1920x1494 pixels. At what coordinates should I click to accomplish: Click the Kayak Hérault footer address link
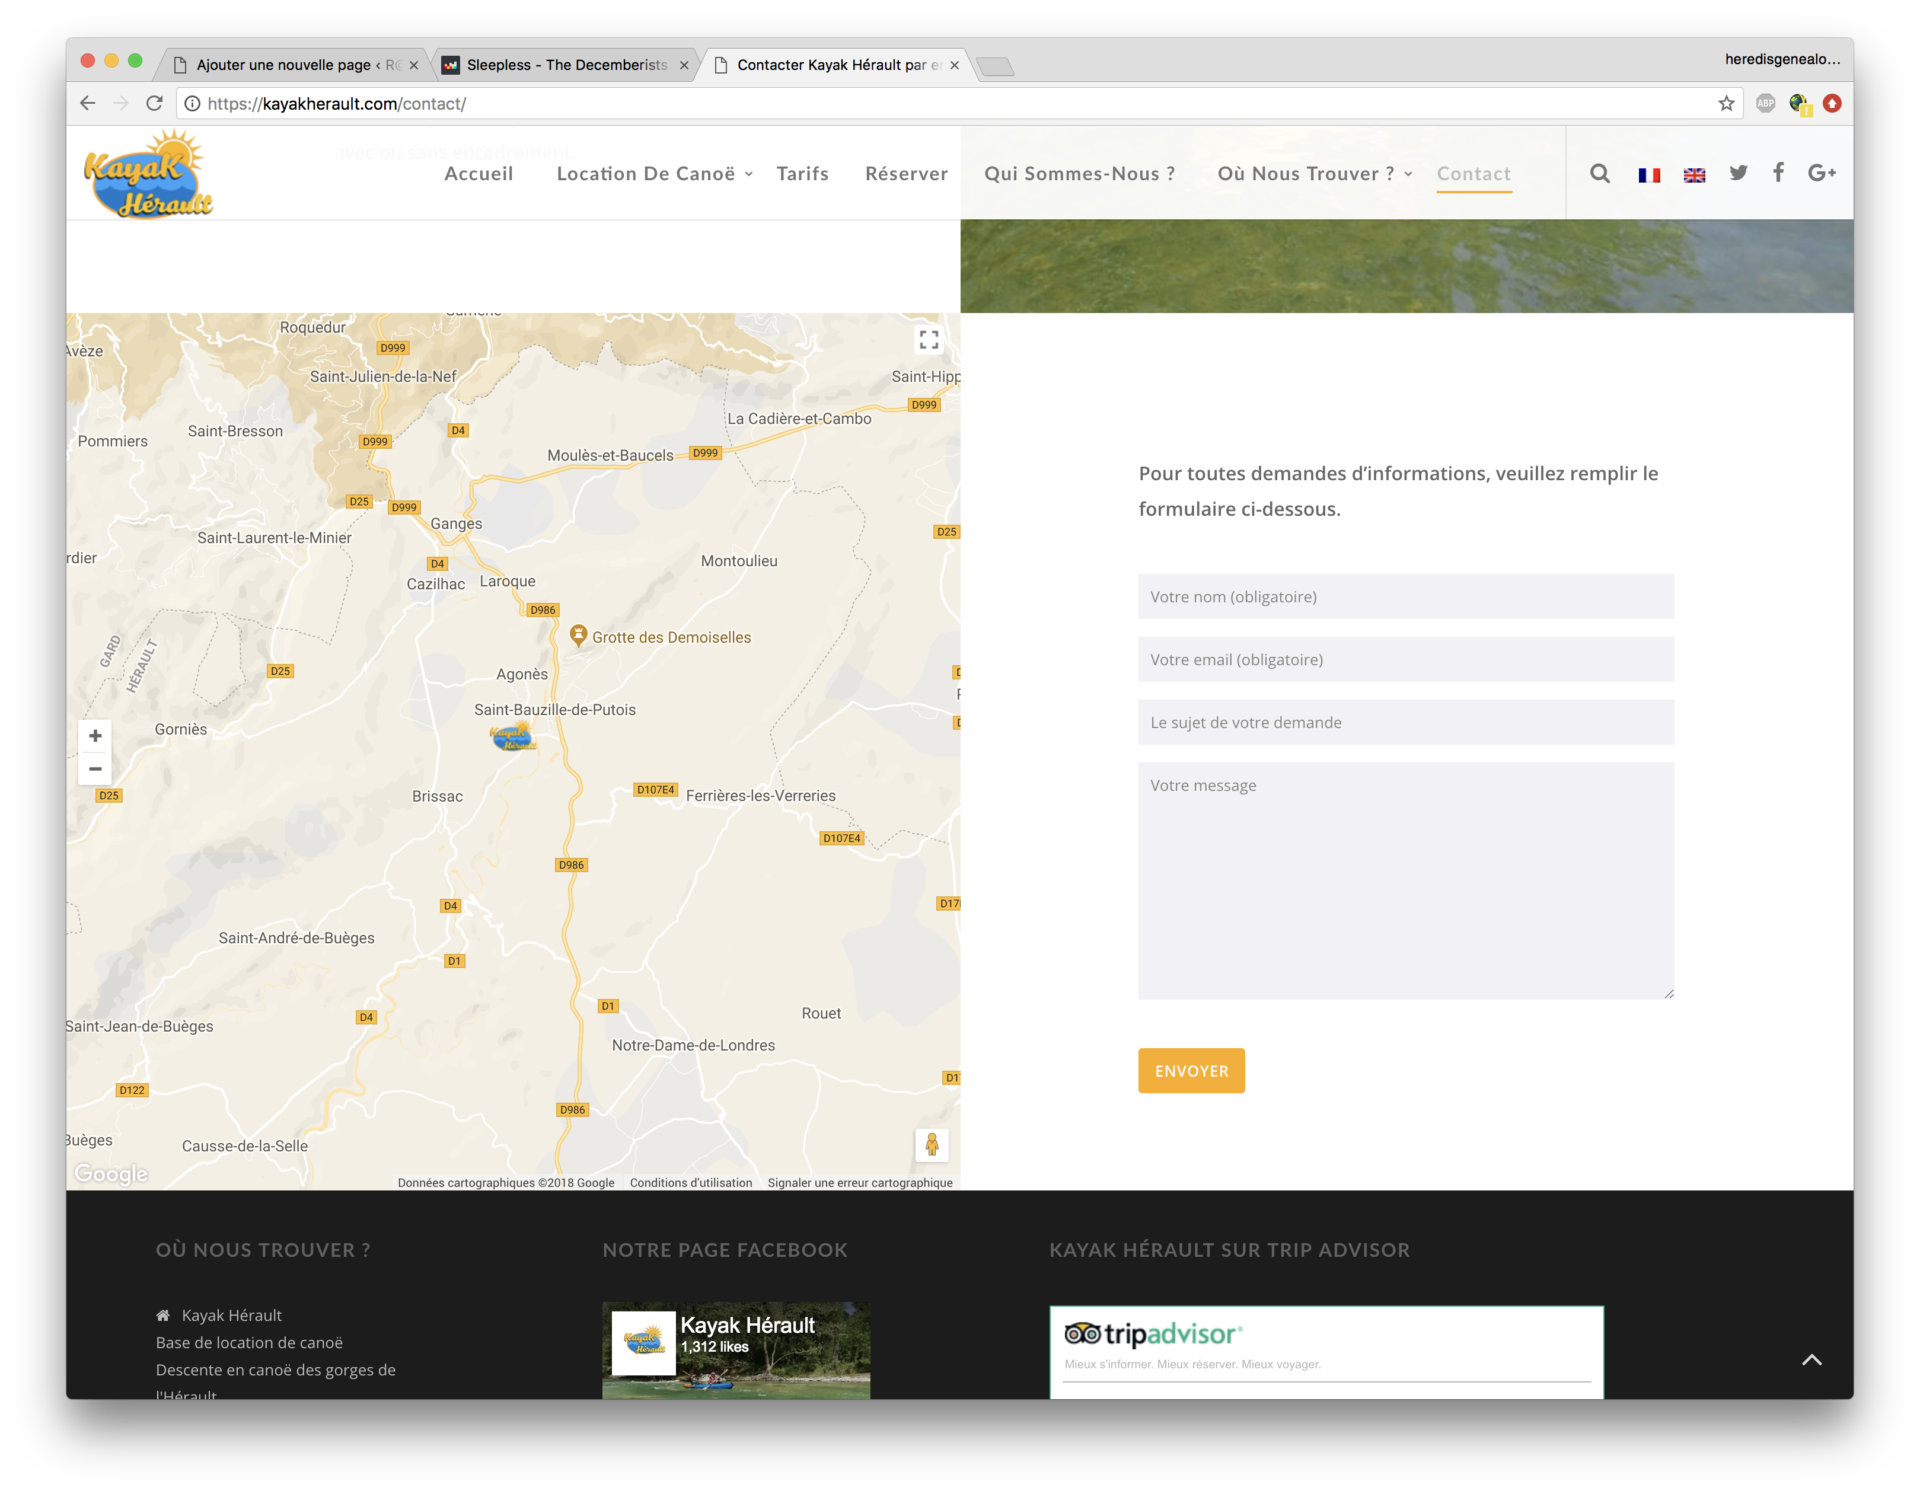232,1316
